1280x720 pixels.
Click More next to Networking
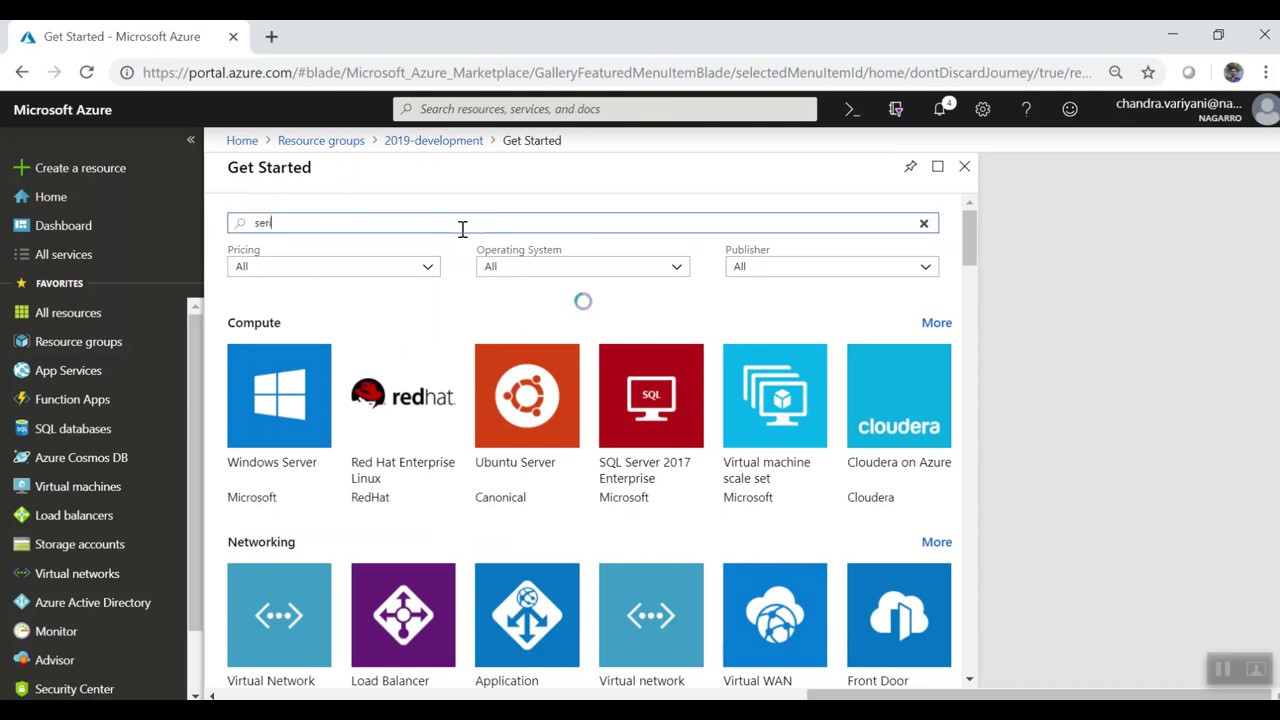point(937,542)
